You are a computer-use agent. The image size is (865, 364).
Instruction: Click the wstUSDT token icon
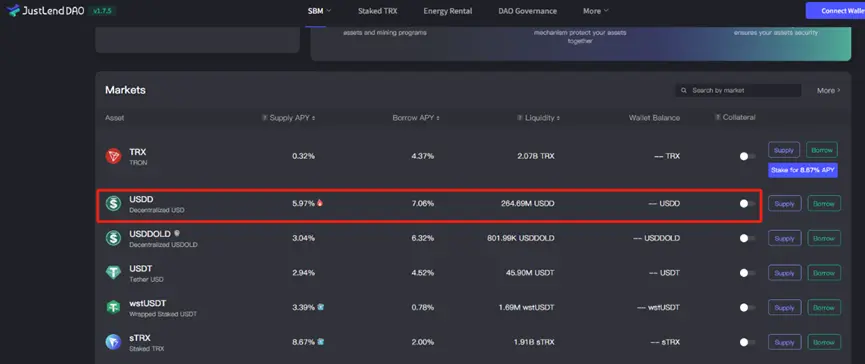(x=113, y=307)
